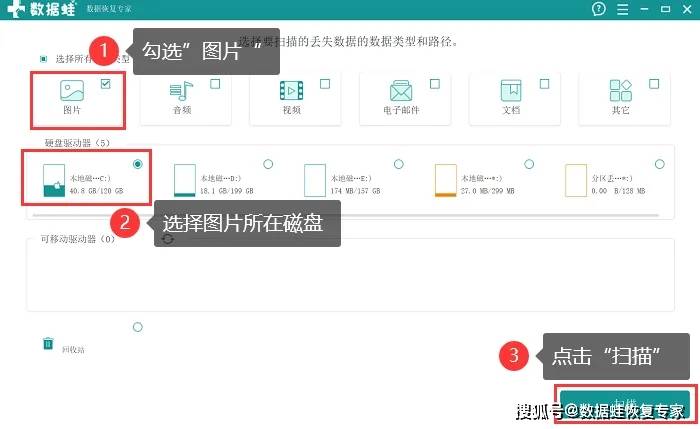Click the C: system drive icon
The image size is (700, 429).
click(x=54, y=180)
